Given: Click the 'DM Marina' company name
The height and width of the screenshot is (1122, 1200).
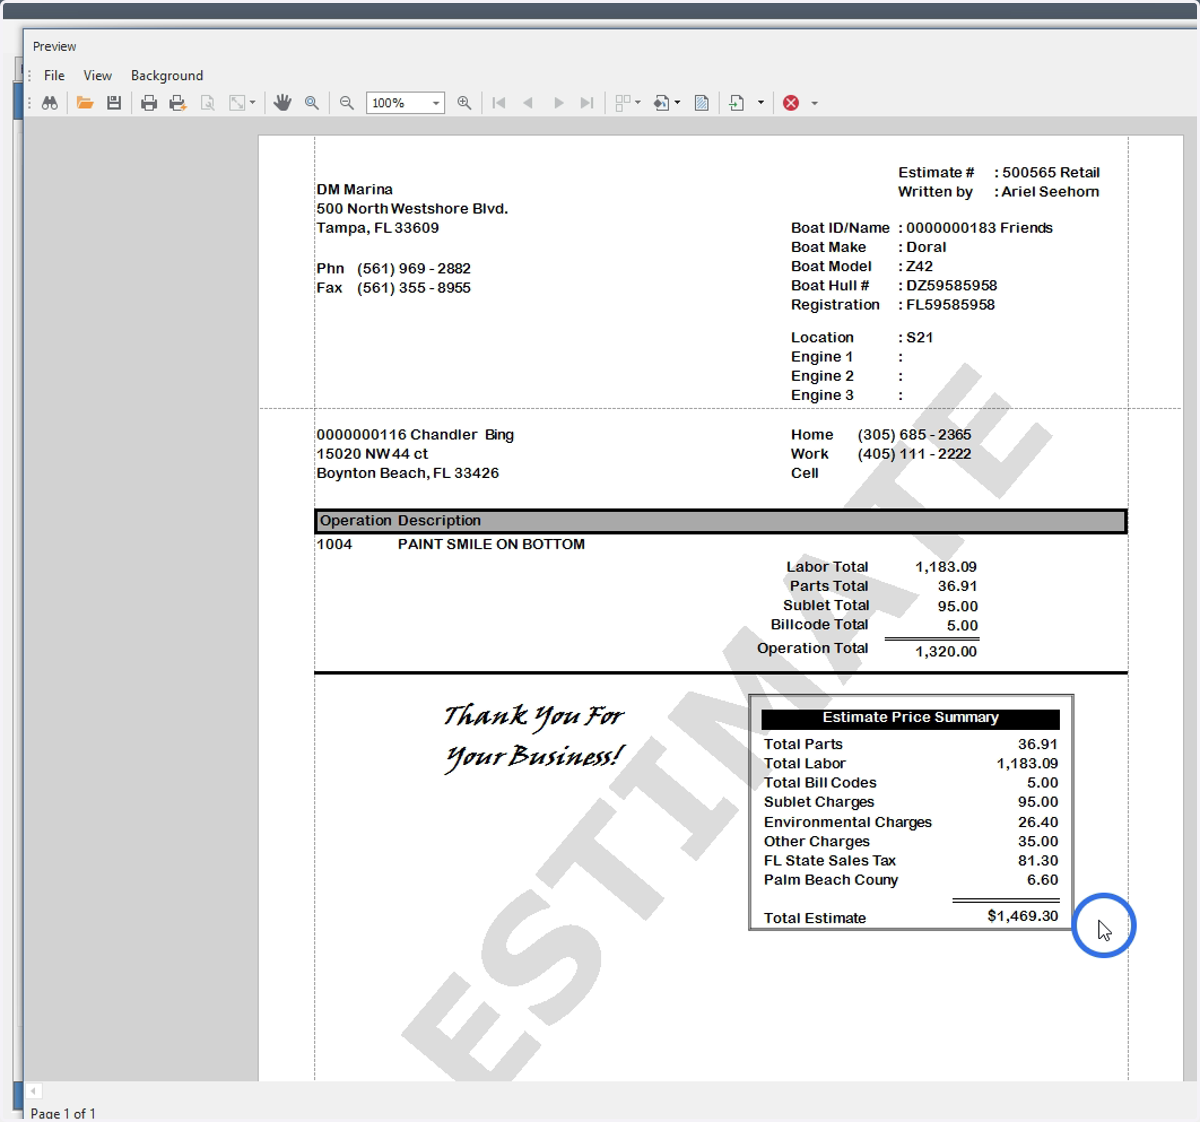Looking at the screenshot, I should 355,189.
